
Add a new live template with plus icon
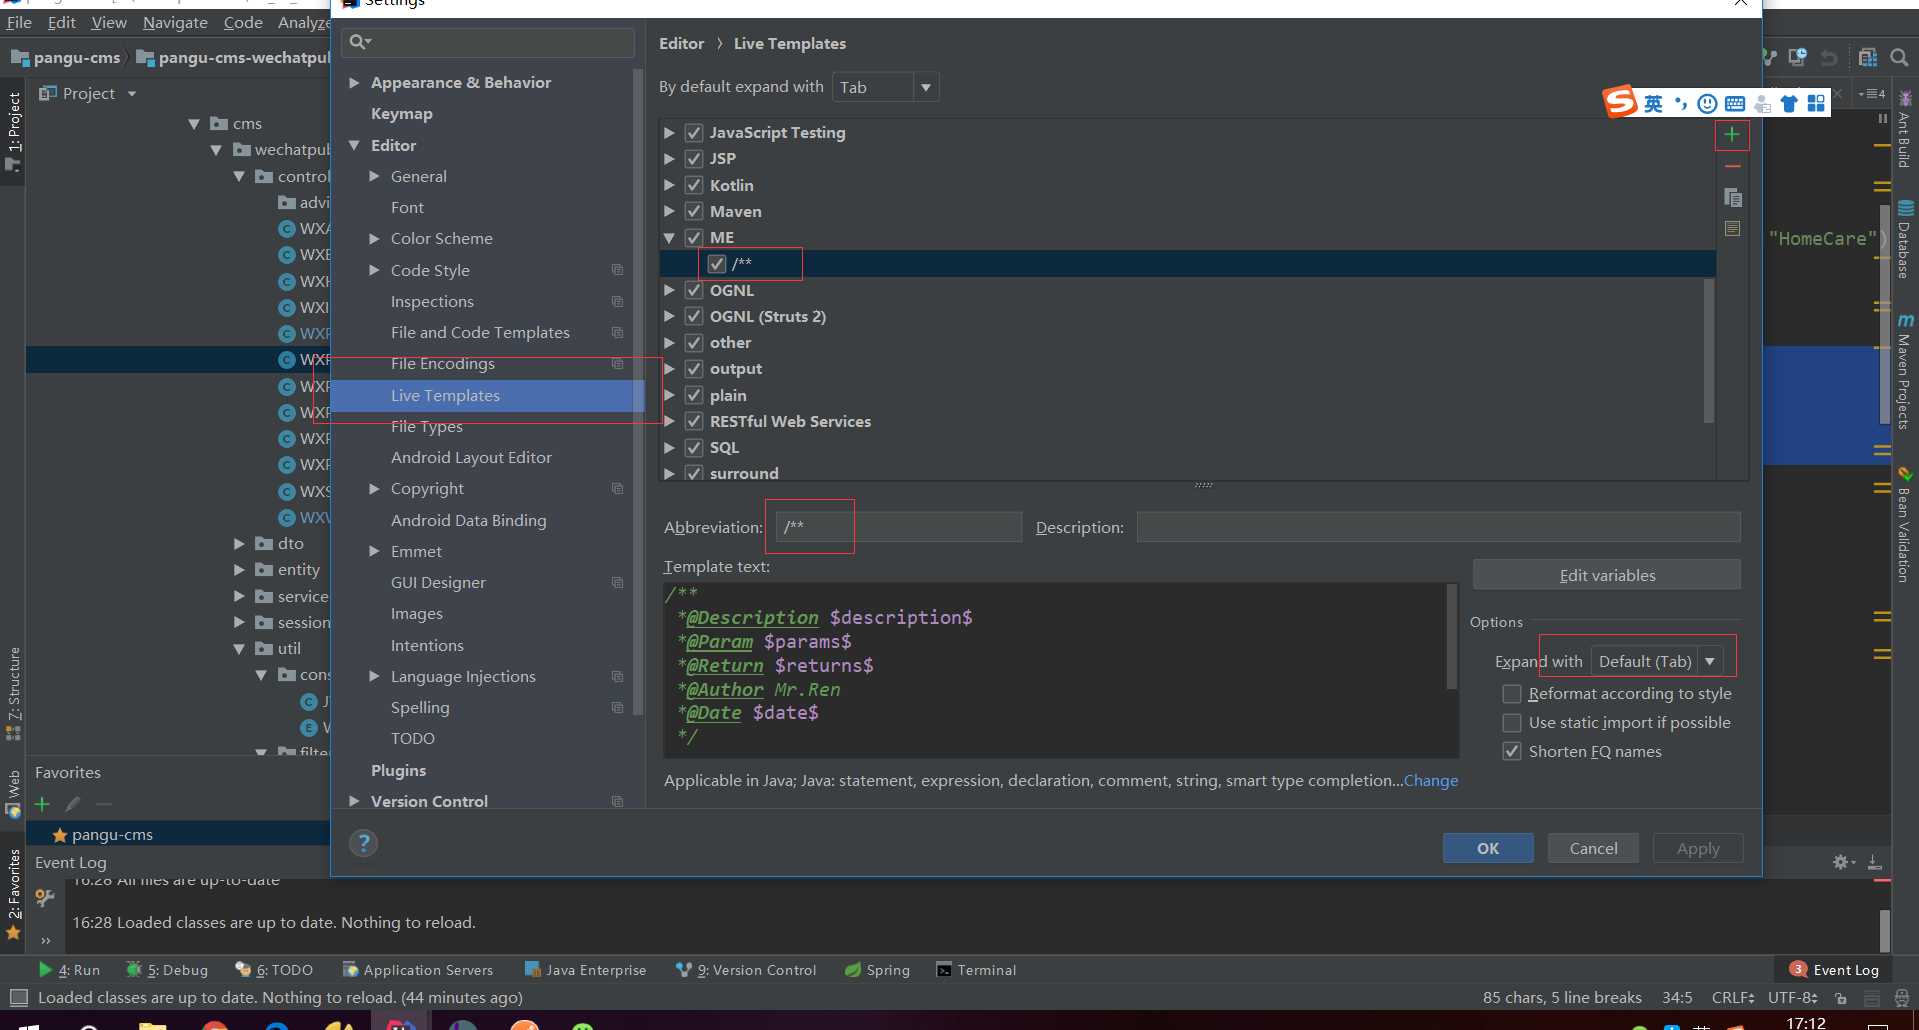[x=1732, y=135]
